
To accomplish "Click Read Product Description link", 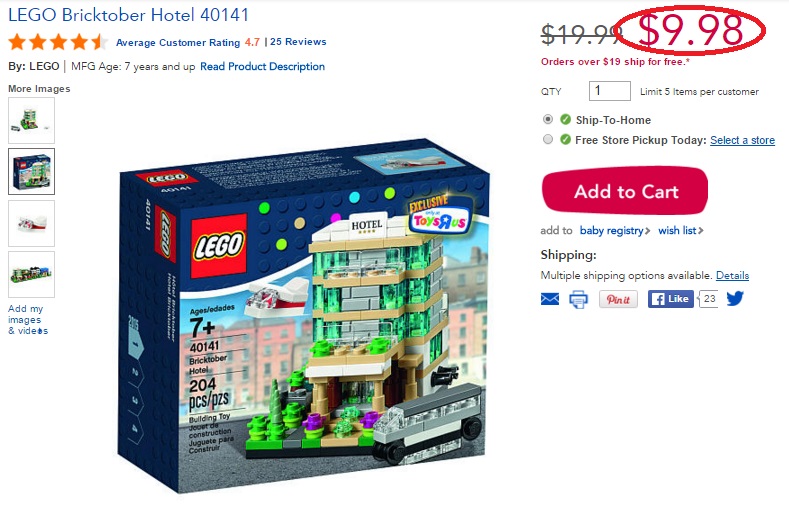I will point(262,66).
